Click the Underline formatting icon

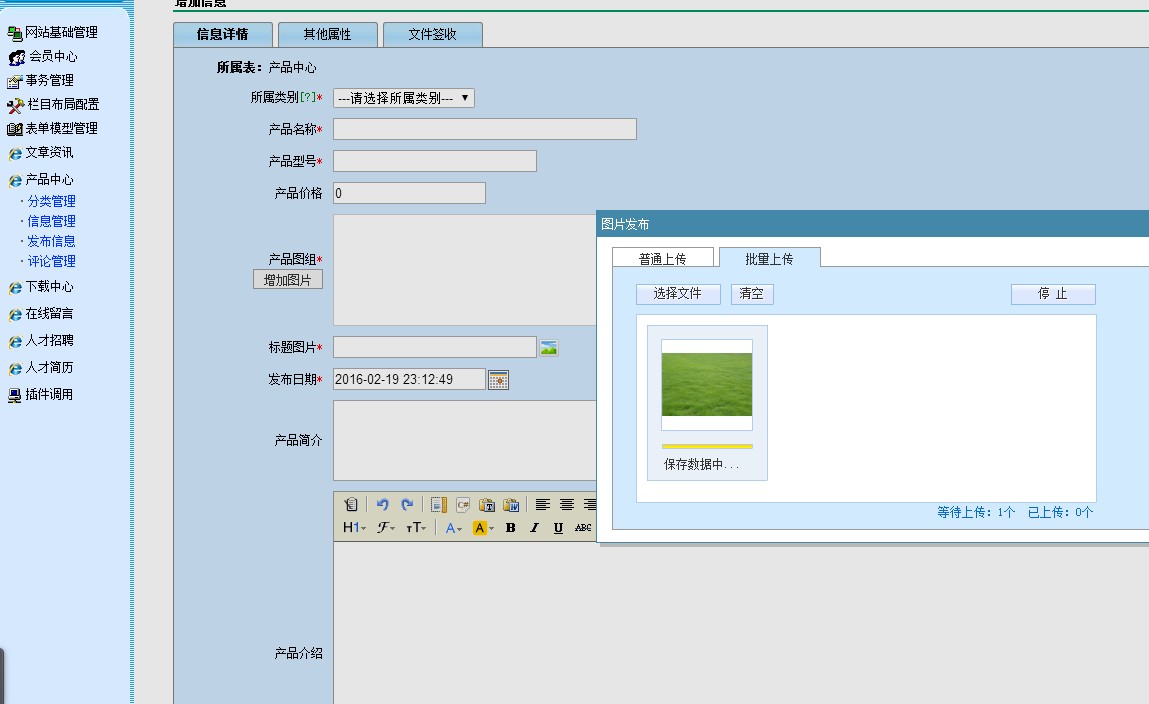pyautogui.click(x=558, y=528)
